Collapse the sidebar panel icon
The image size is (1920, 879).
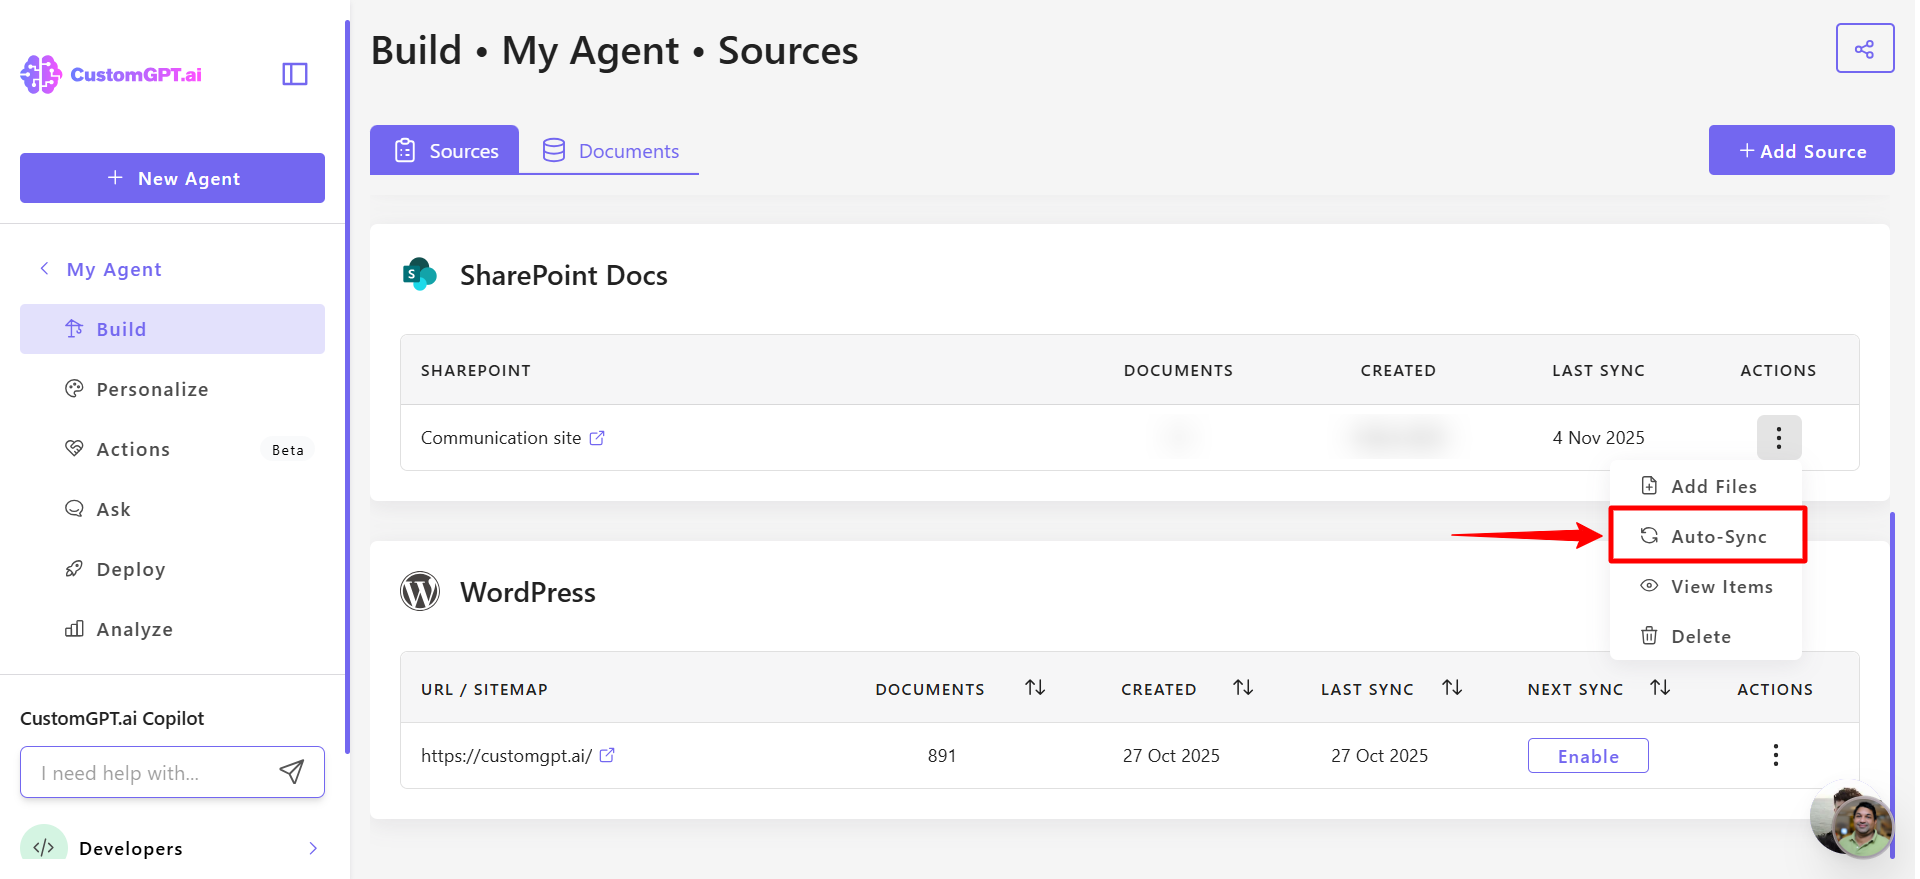point(295,74)
